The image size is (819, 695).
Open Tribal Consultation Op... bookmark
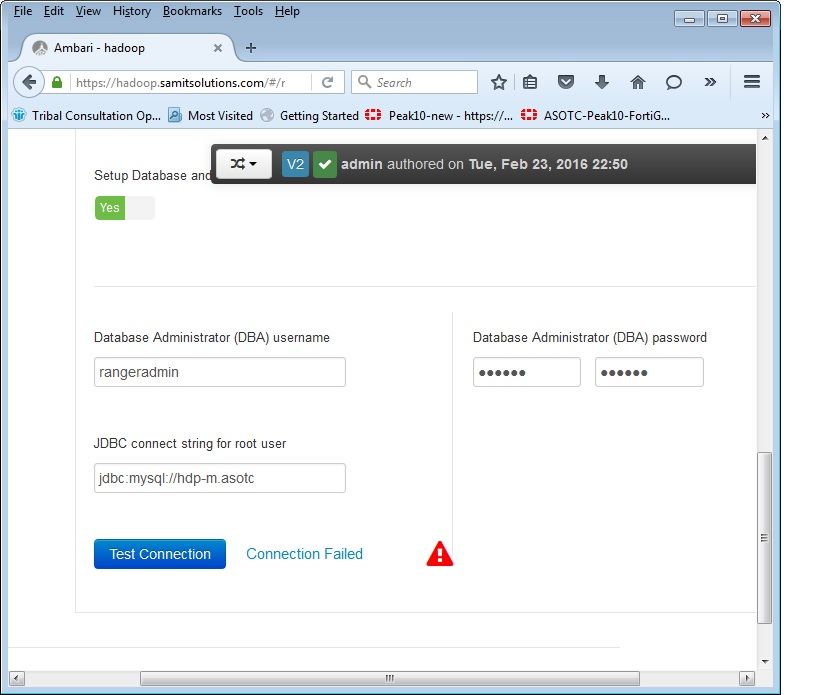(x=87, y=115)
